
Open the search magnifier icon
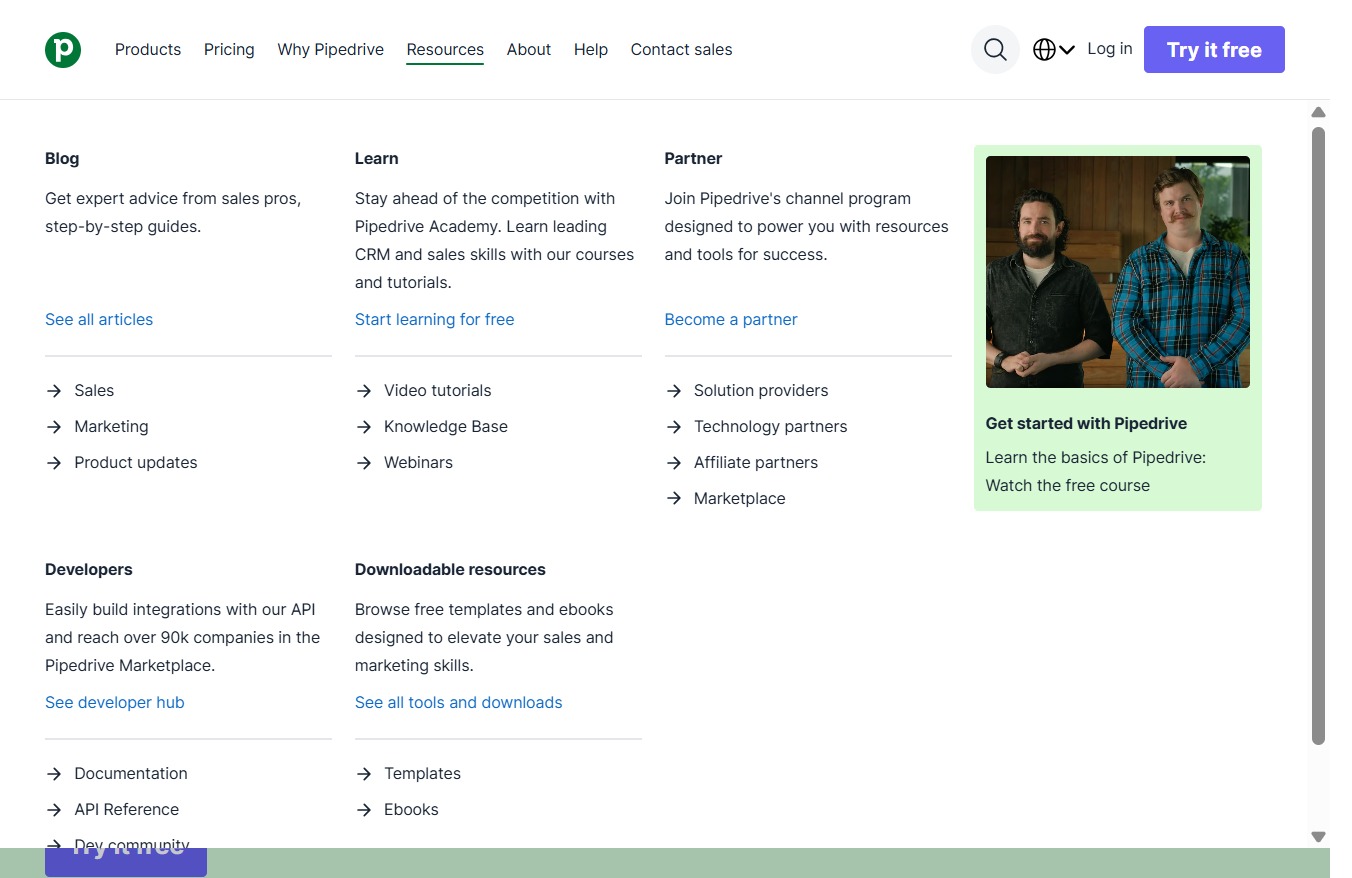coord(995,50)
